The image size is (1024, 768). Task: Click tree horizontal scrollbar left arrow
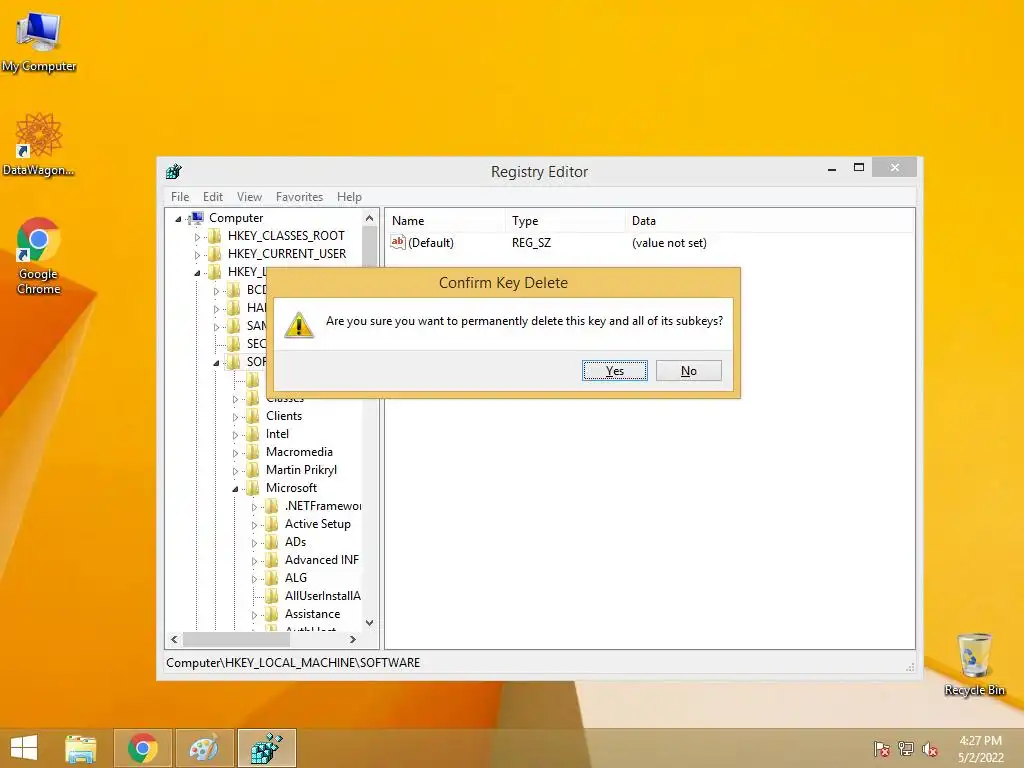(x=174, y=639)
